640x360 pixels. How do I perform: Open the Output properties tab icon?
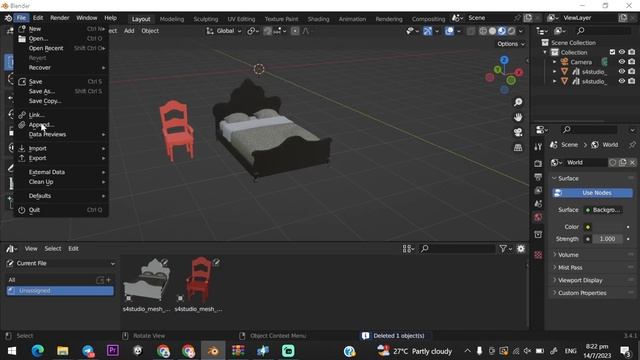click(538, 177)
